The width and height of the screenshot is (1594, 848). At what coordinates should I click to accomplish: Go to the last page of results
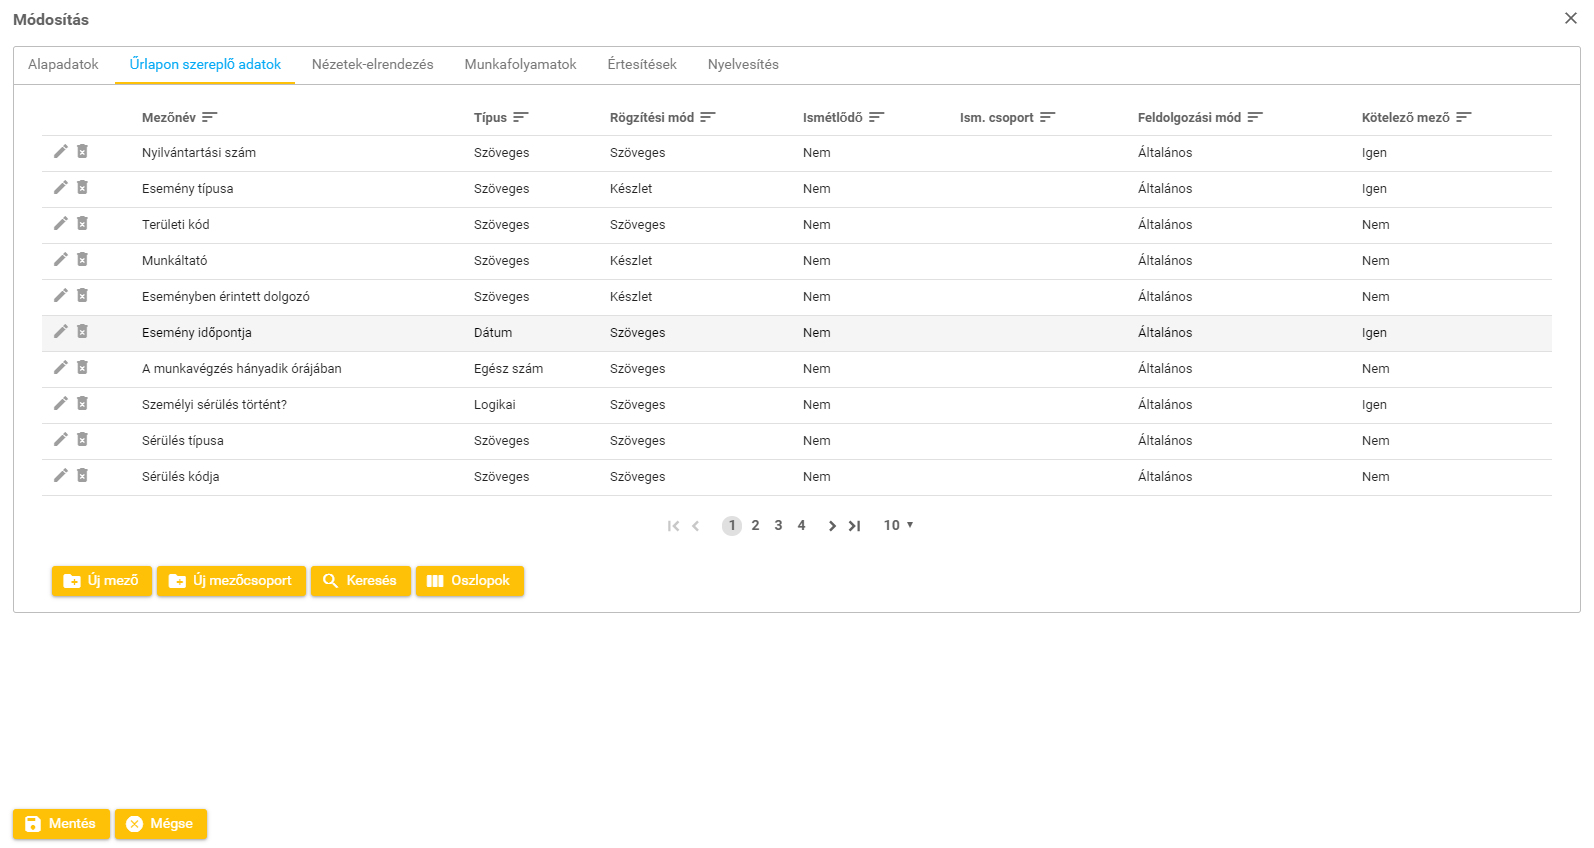point(854,526)
